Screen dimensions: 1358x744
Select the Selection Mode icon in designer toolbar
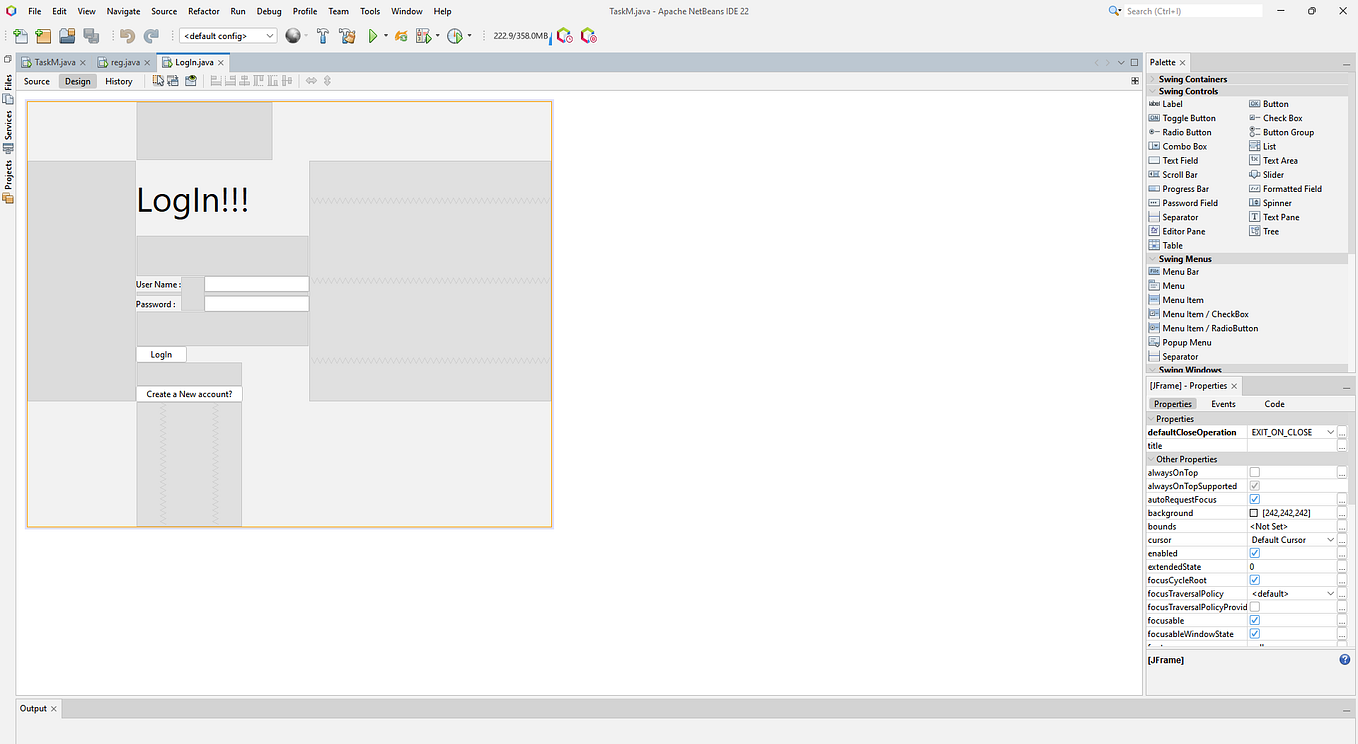(x=159, y=81)
